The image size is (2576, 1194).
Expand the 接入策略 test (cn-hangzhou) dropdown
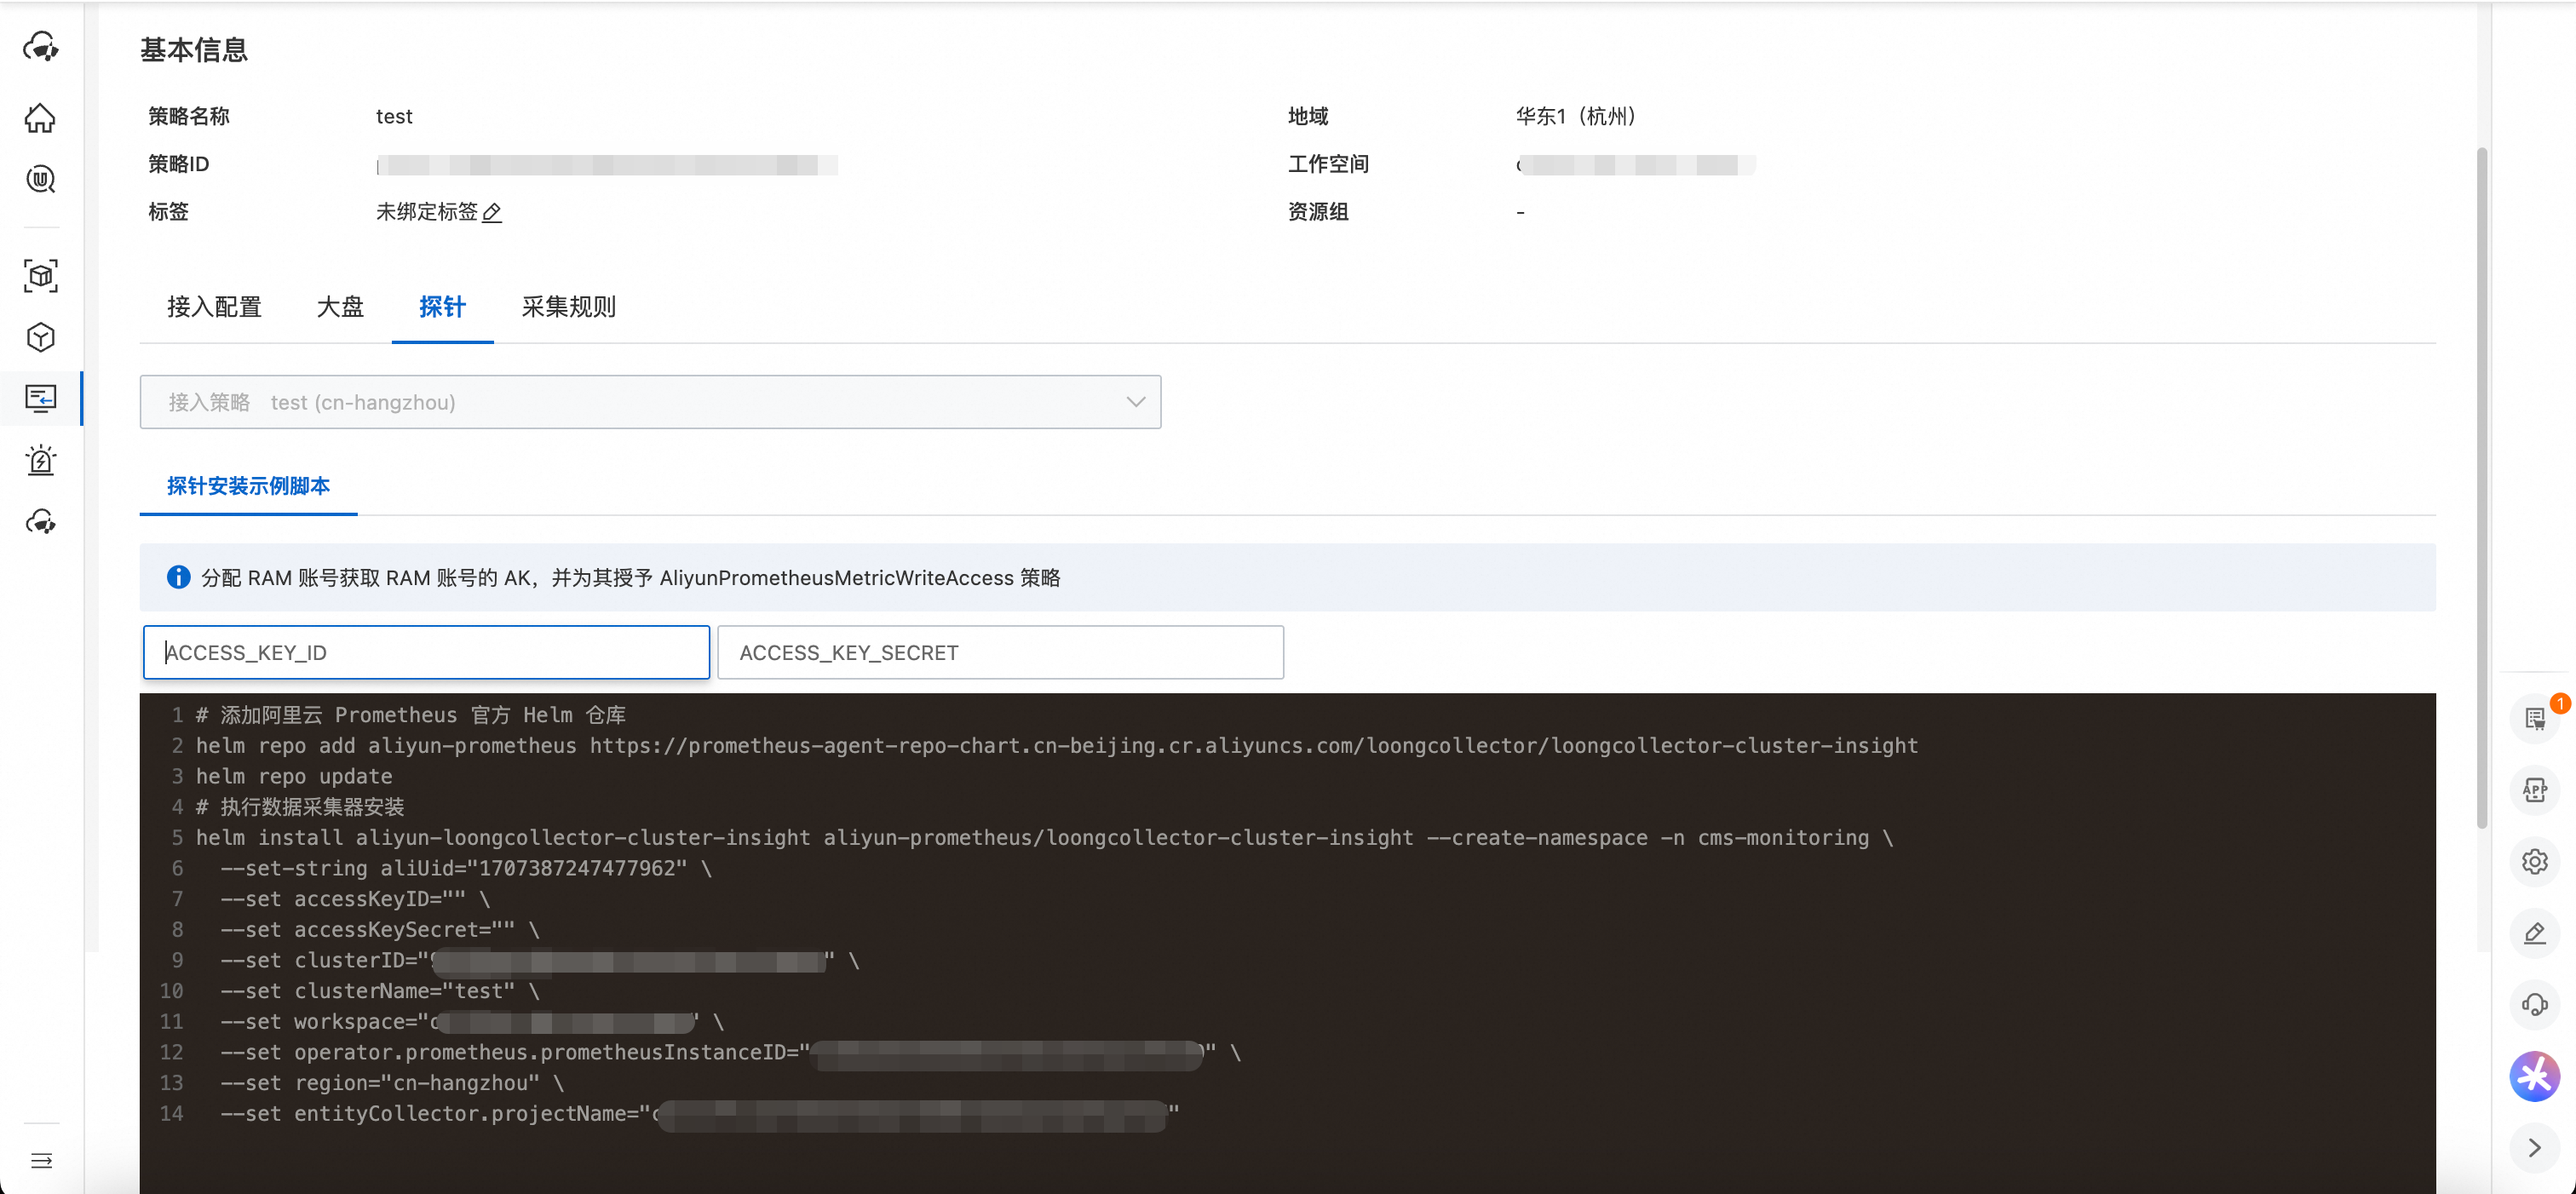click(x=650, y=402)
